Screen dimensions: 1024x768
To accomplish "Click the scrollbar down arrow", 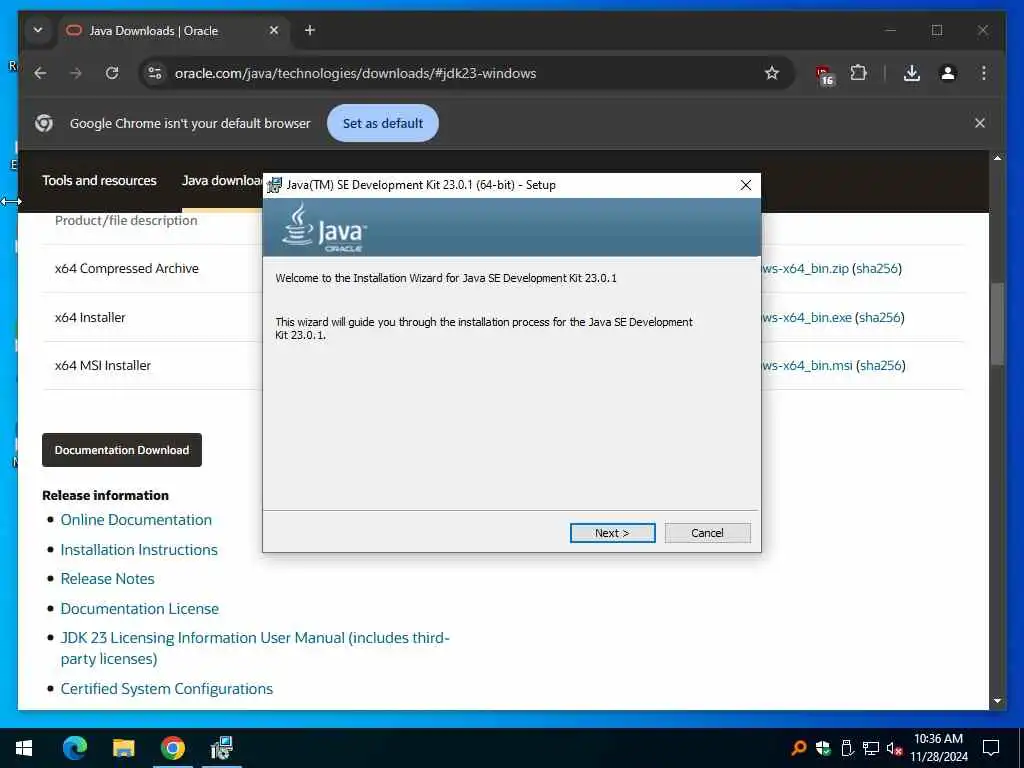I will click(997, 701).
